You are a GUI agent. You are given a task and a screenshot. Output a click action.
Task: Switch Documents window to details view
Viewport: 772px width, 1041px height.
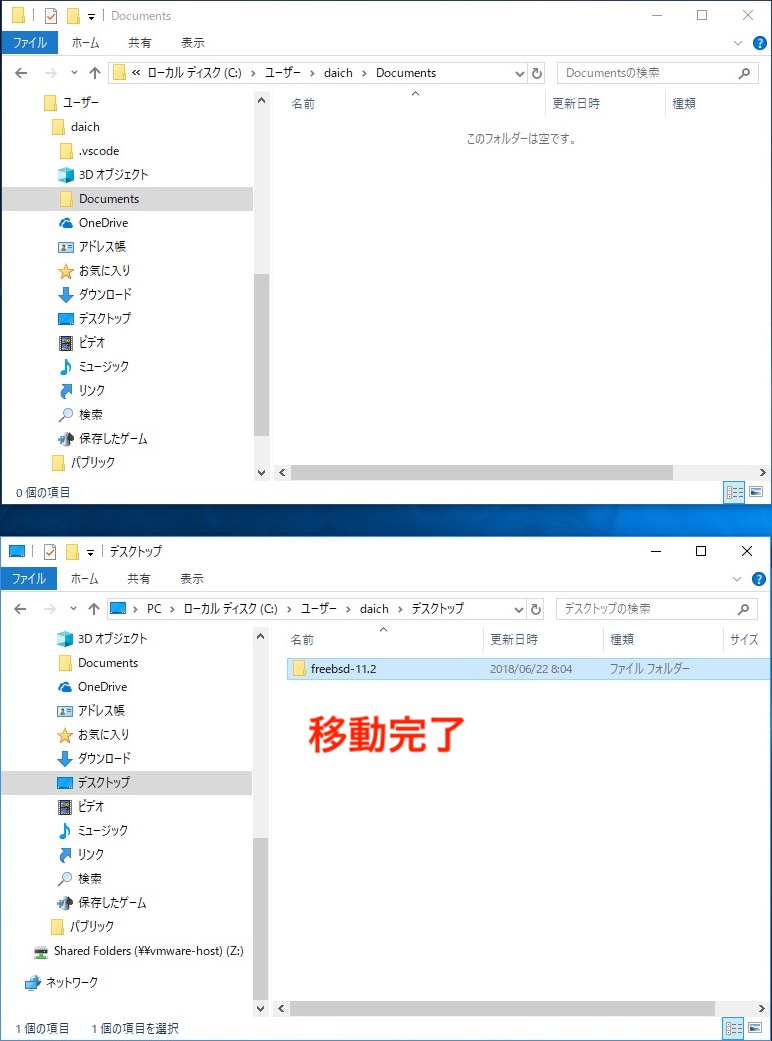734,493
